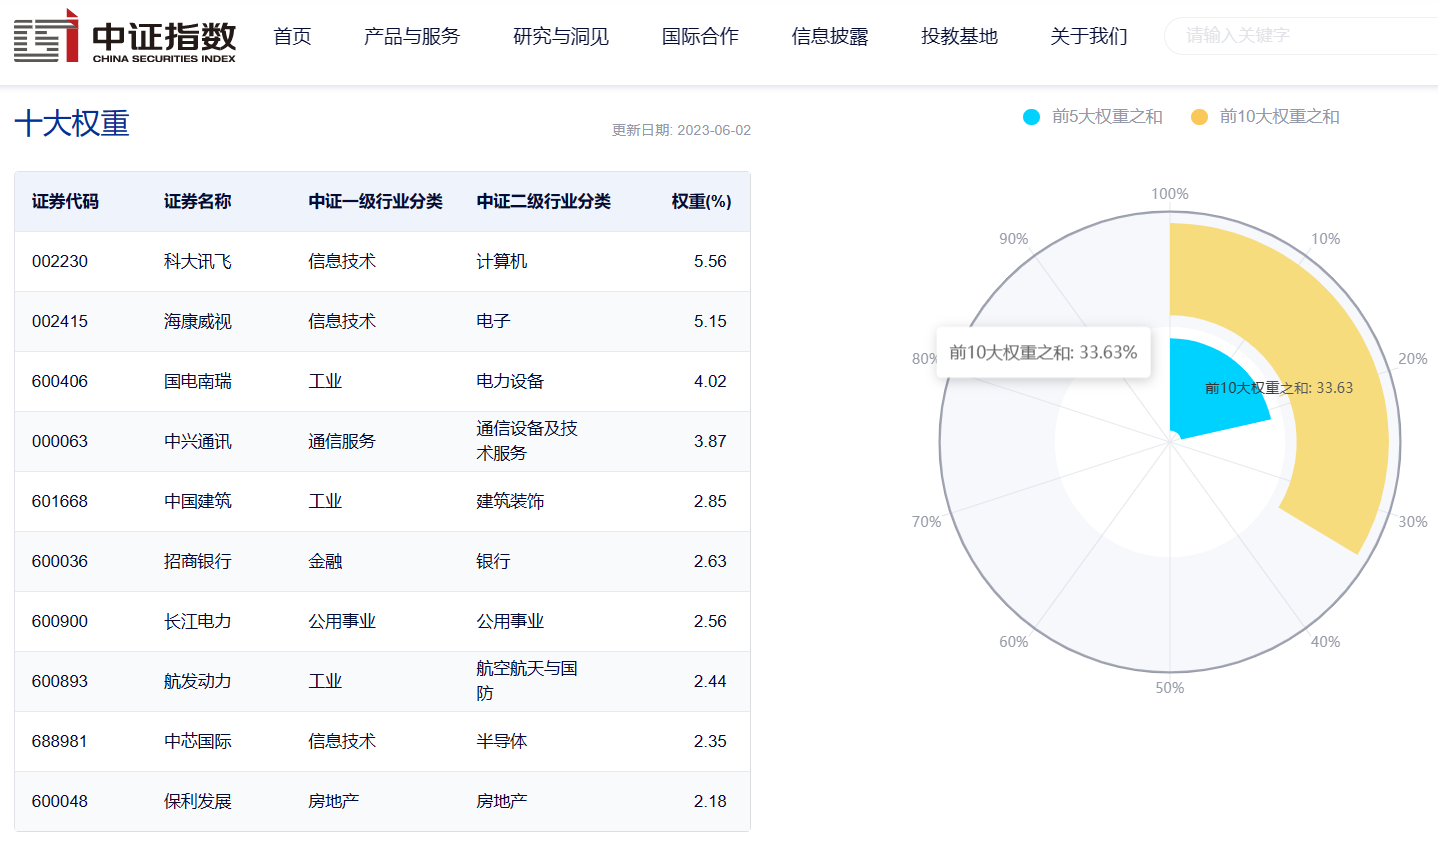This screenshot has height=841, width=1438.
Task: Click weight value 5.15
Action: (710, 322)
